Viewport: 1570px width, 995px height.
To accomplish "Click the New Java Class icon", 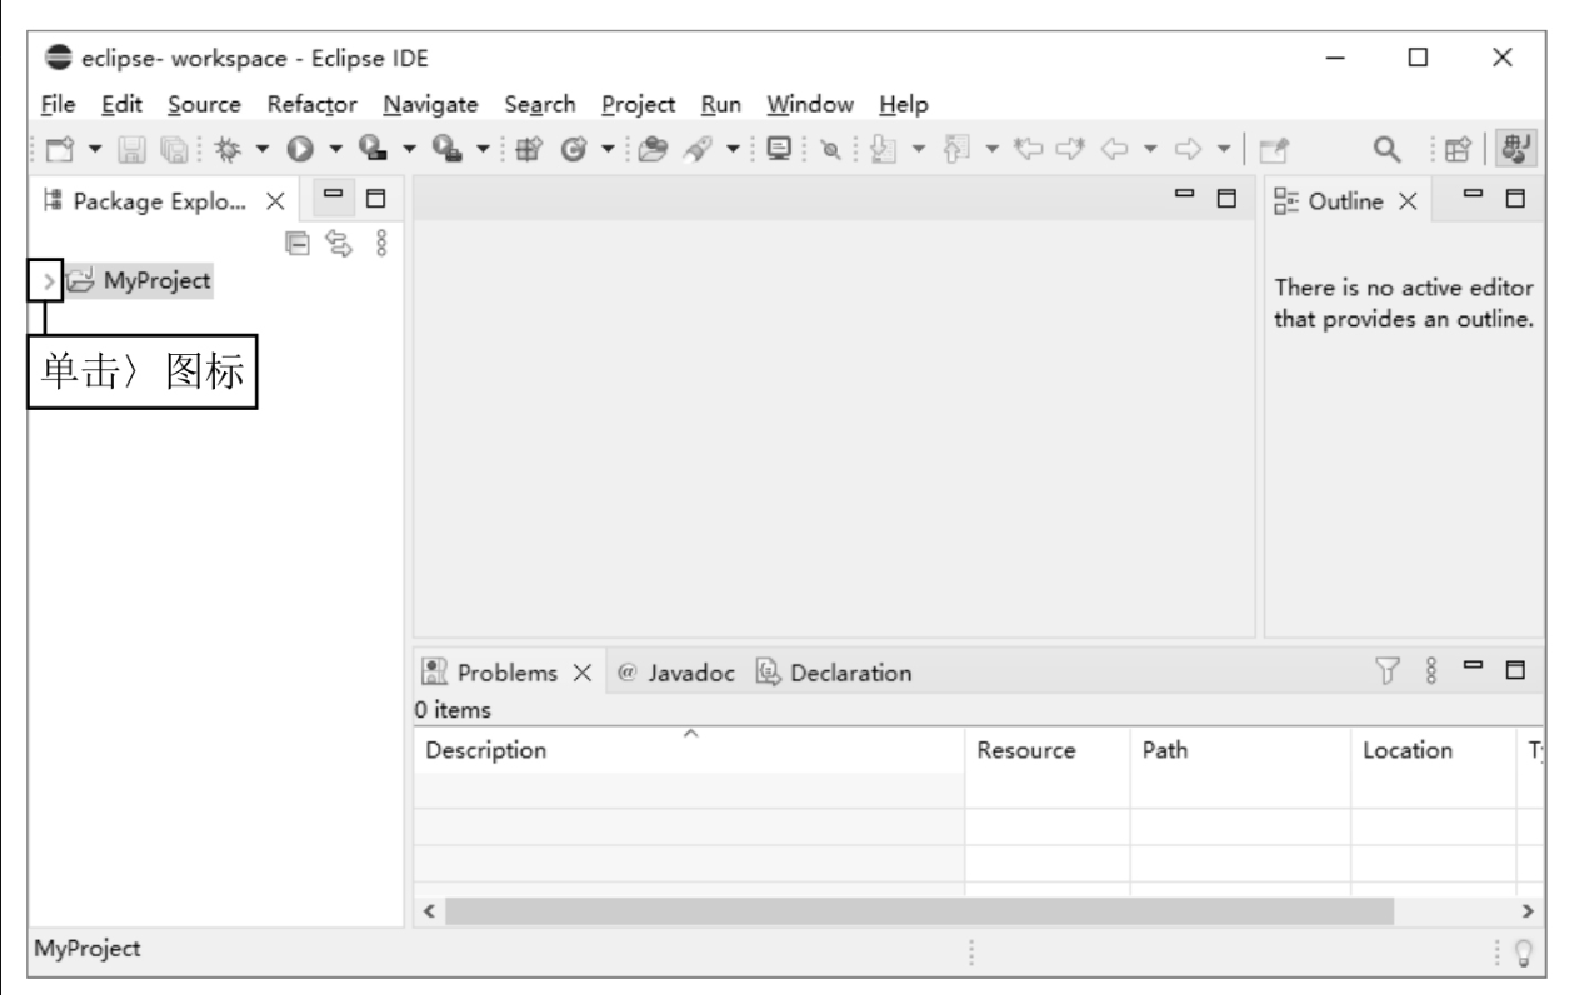I will [x=573, y=149].
